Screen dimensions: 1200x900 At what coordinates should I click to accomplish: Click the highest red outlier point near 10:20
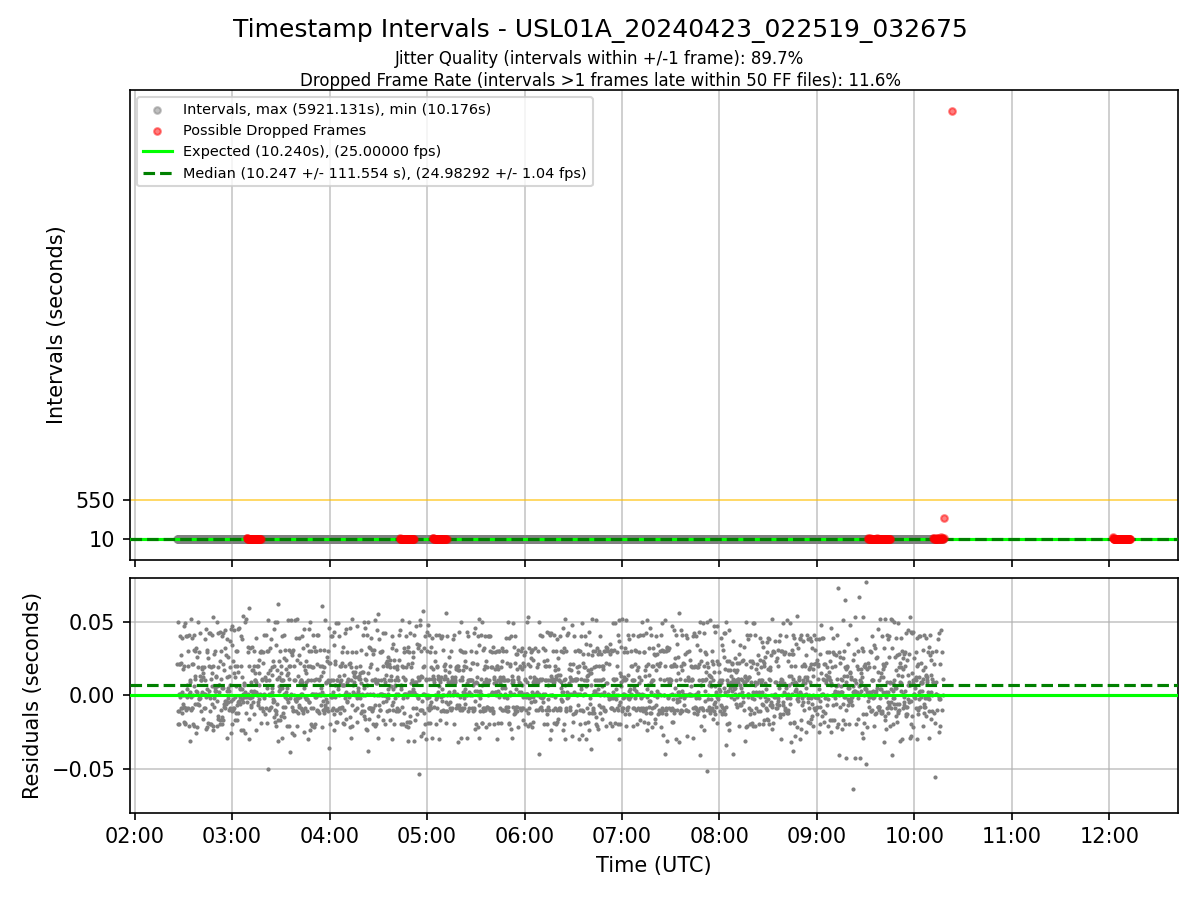tap(952, 111)
